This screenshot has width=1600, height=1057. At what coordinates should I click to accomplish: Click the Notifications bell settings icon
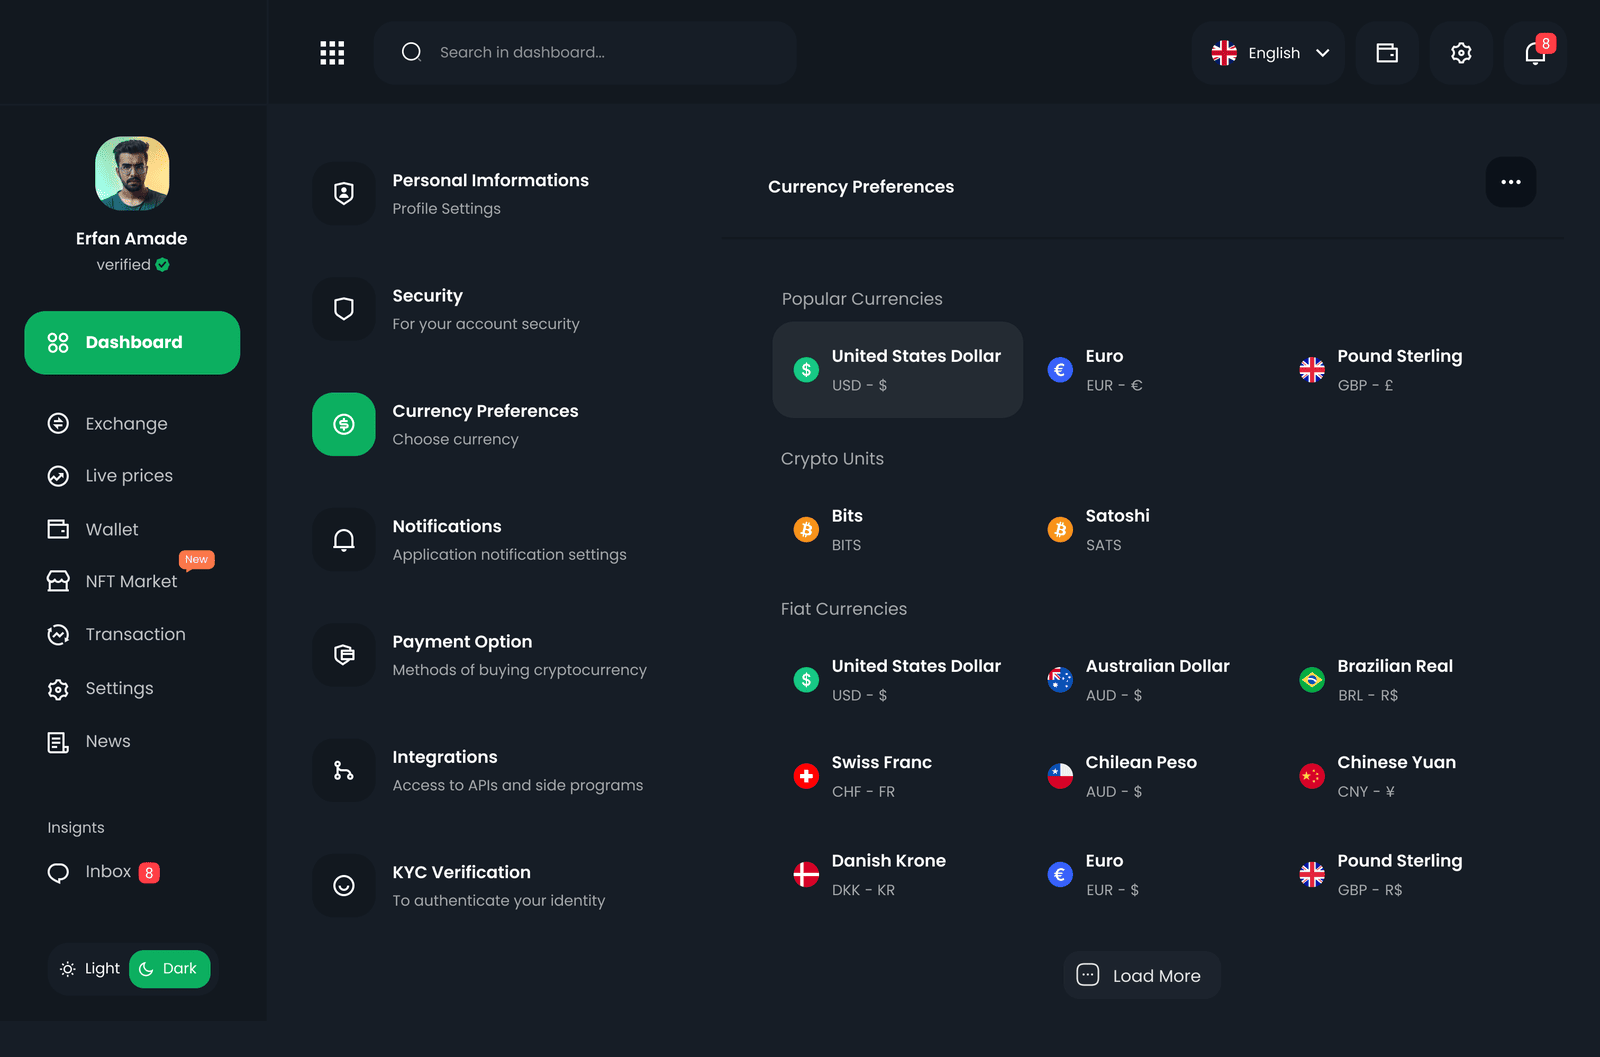pos(344,540)
